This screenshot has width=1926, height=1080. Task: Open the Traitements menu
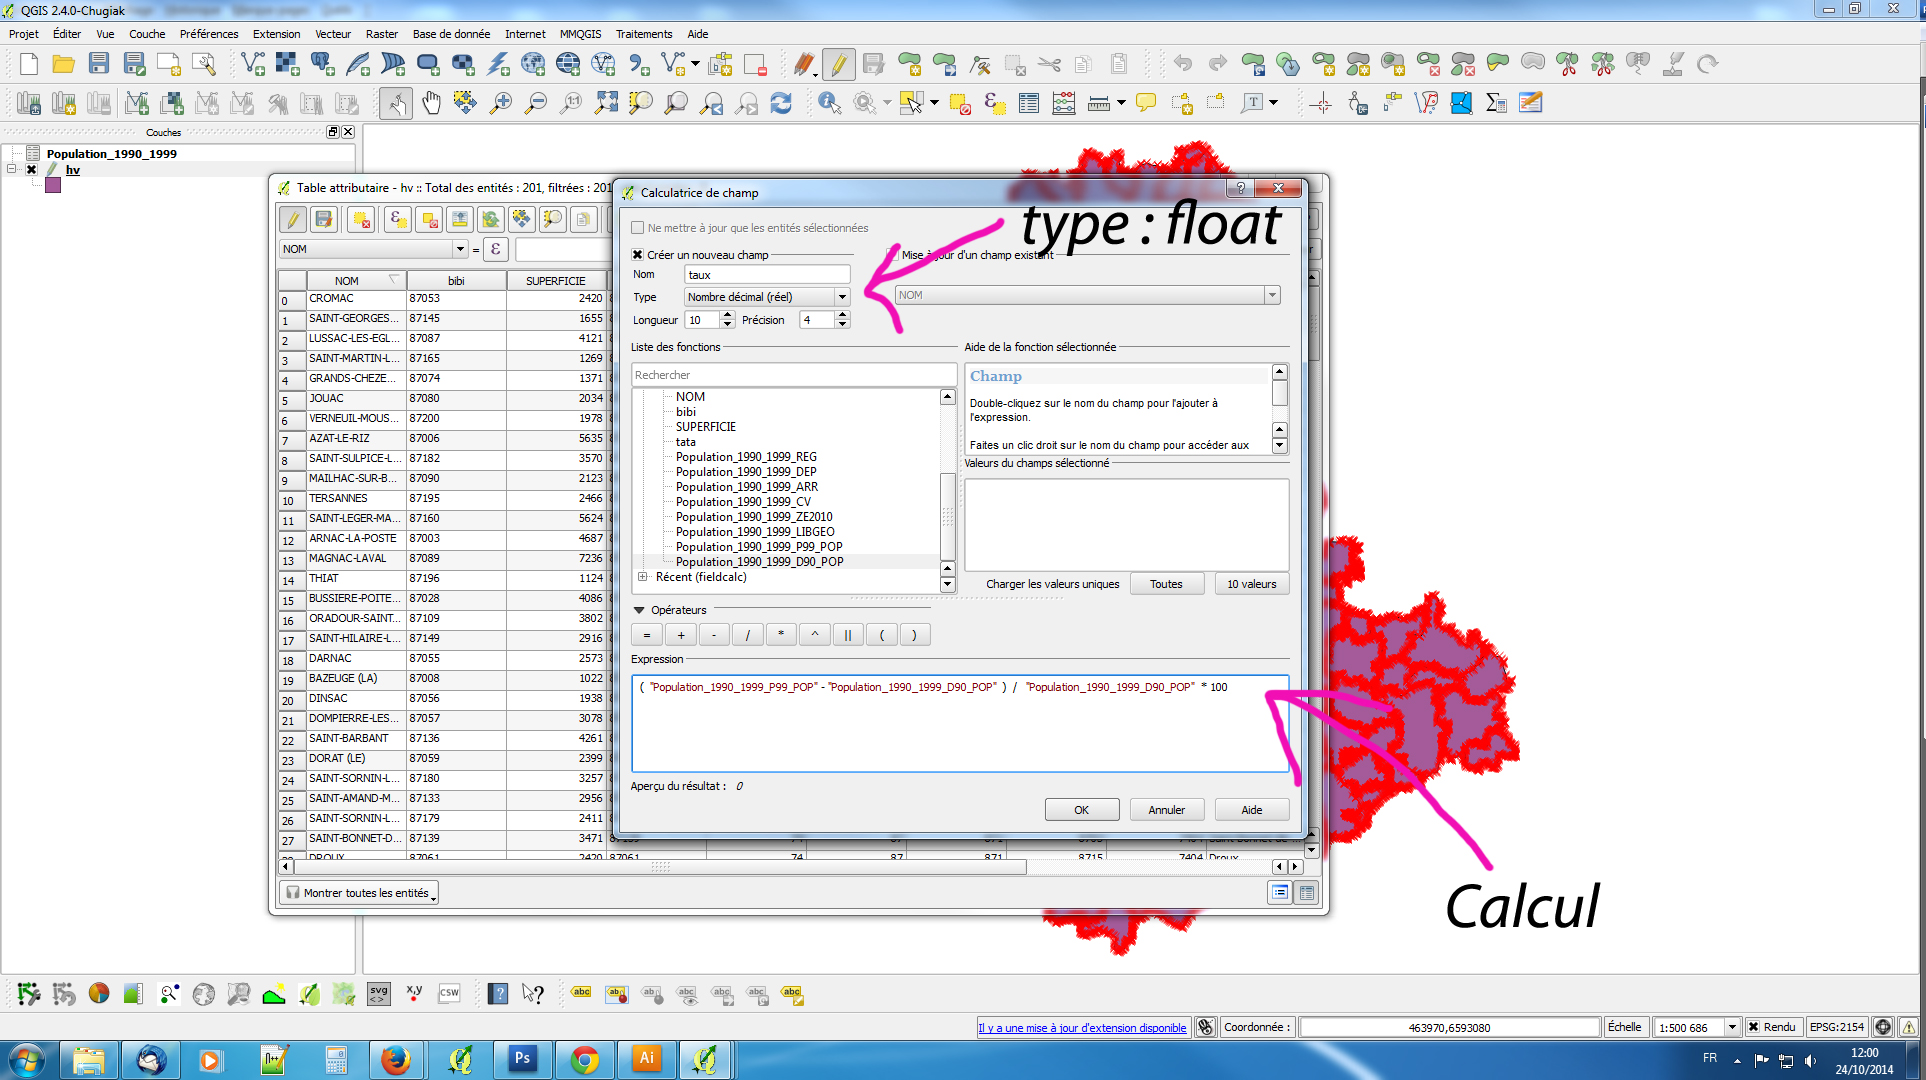tap(643, 34)
